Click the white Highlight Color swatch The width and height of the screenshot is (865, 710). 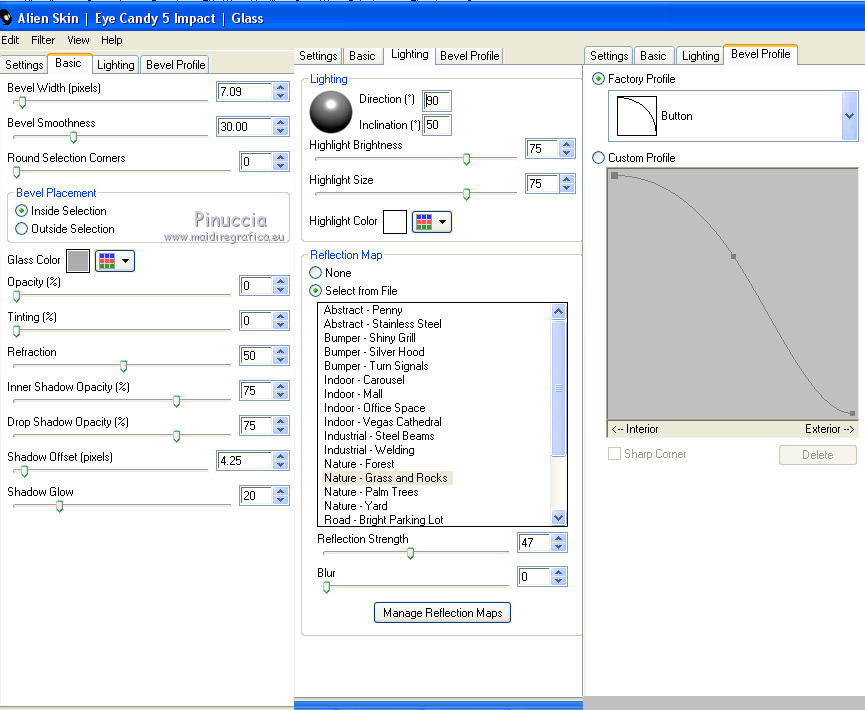[395, 221]
